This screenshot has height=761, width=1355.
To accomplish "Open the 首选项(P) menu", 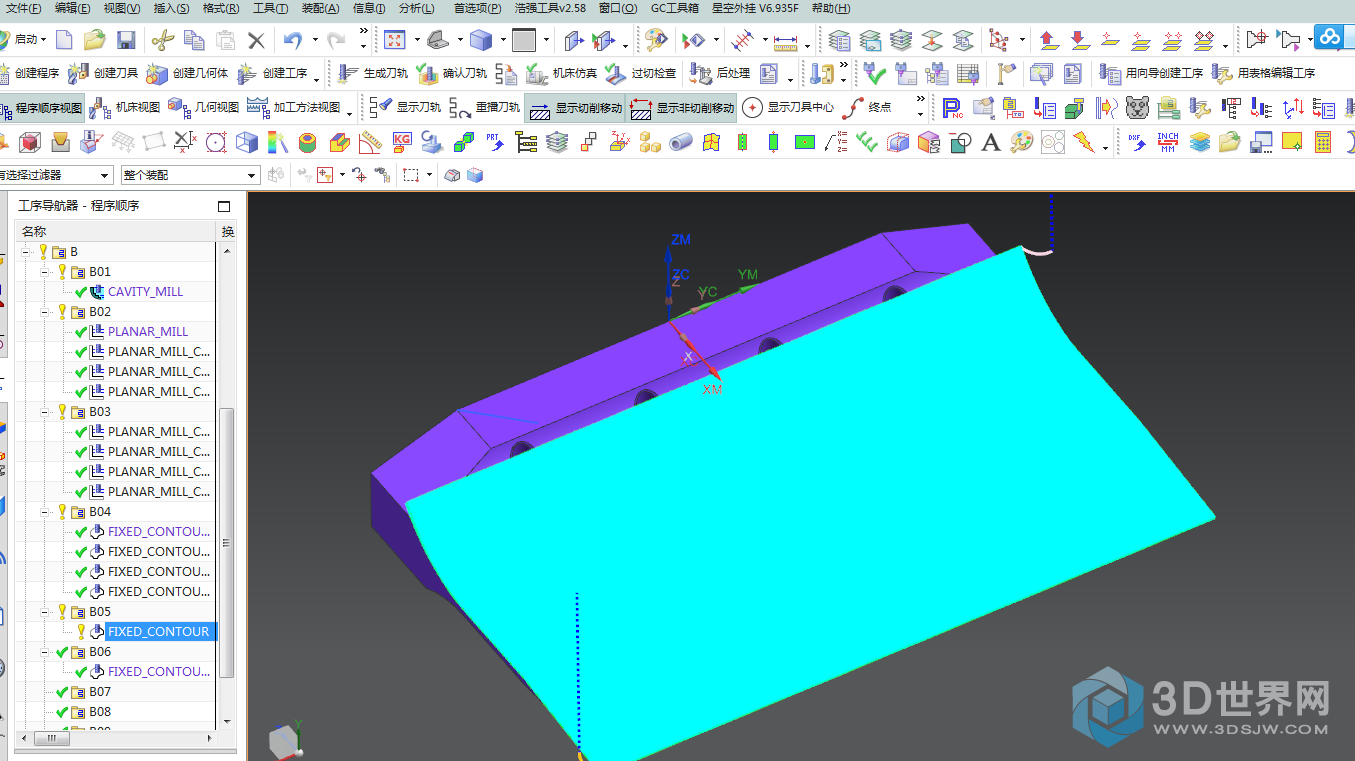I will coord(477,8).
